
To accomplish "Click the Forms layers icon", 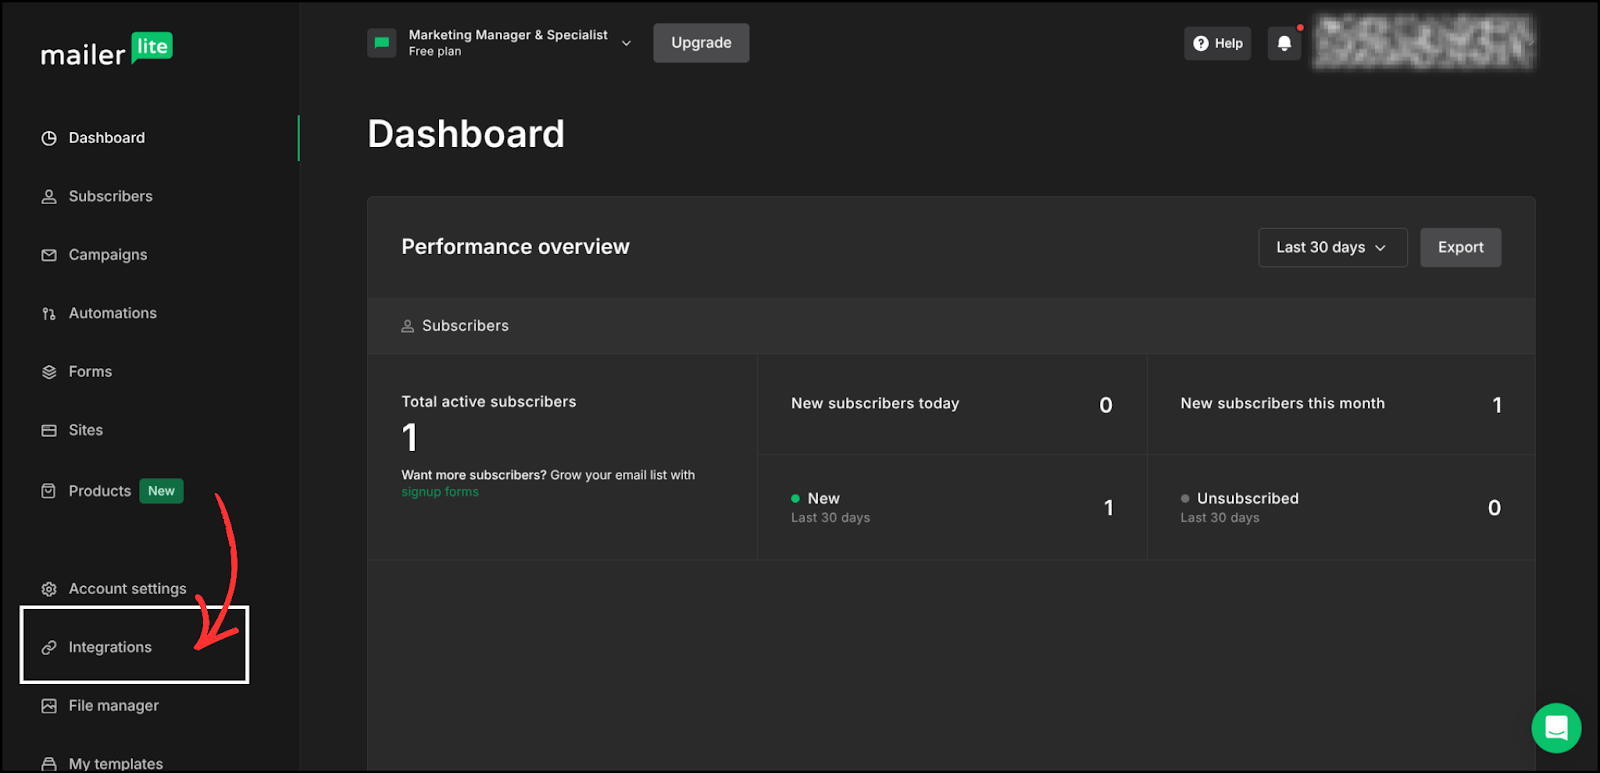I will pos(49,372).
